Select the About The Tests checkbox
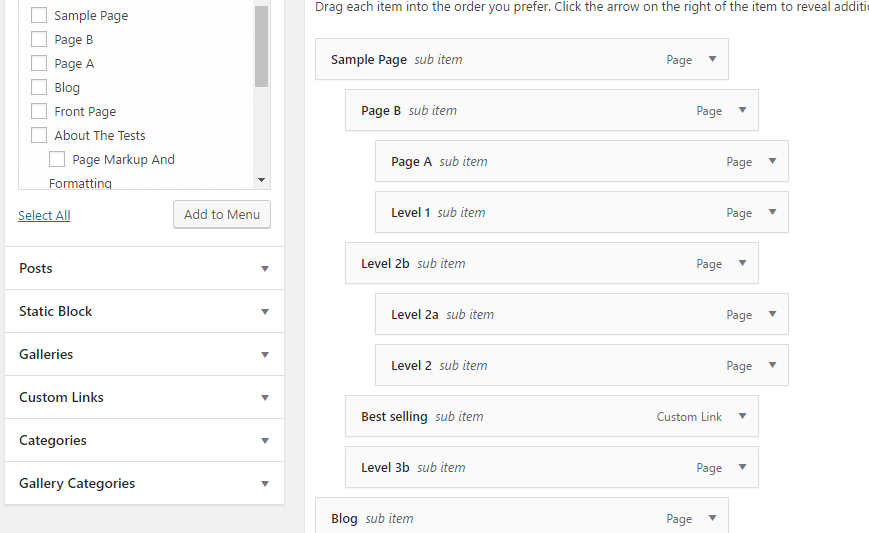 click(39, 135)
